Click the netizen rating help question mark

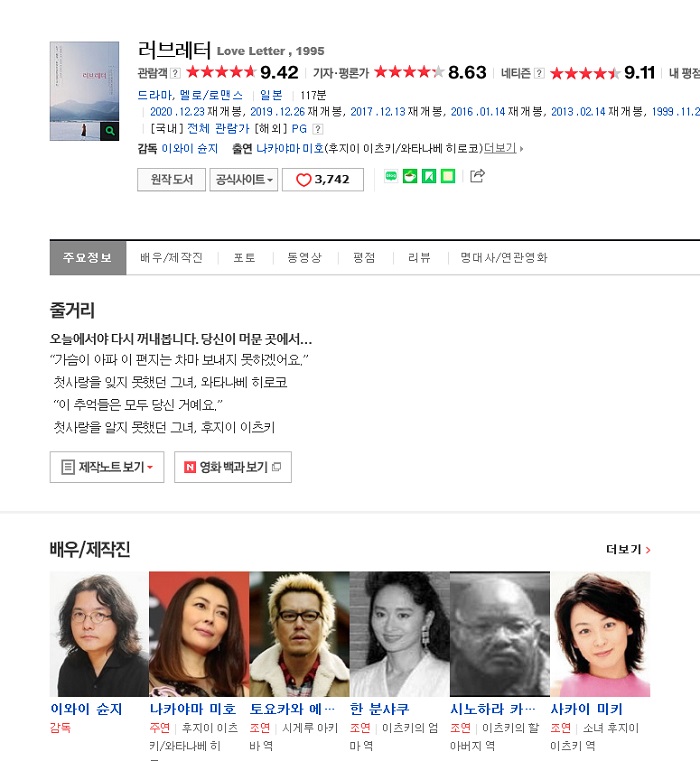(x=539, y=73)
